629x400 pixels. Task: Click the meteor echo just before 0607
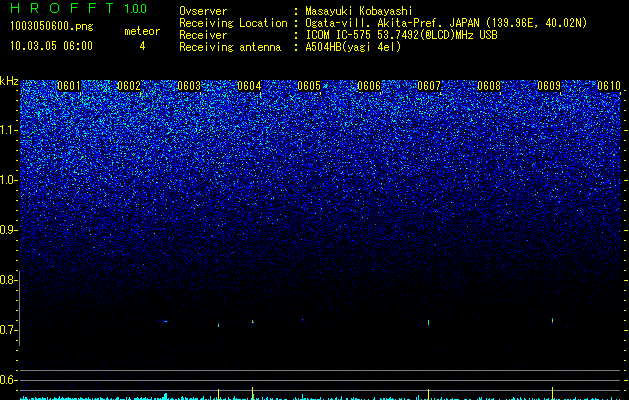428,322
